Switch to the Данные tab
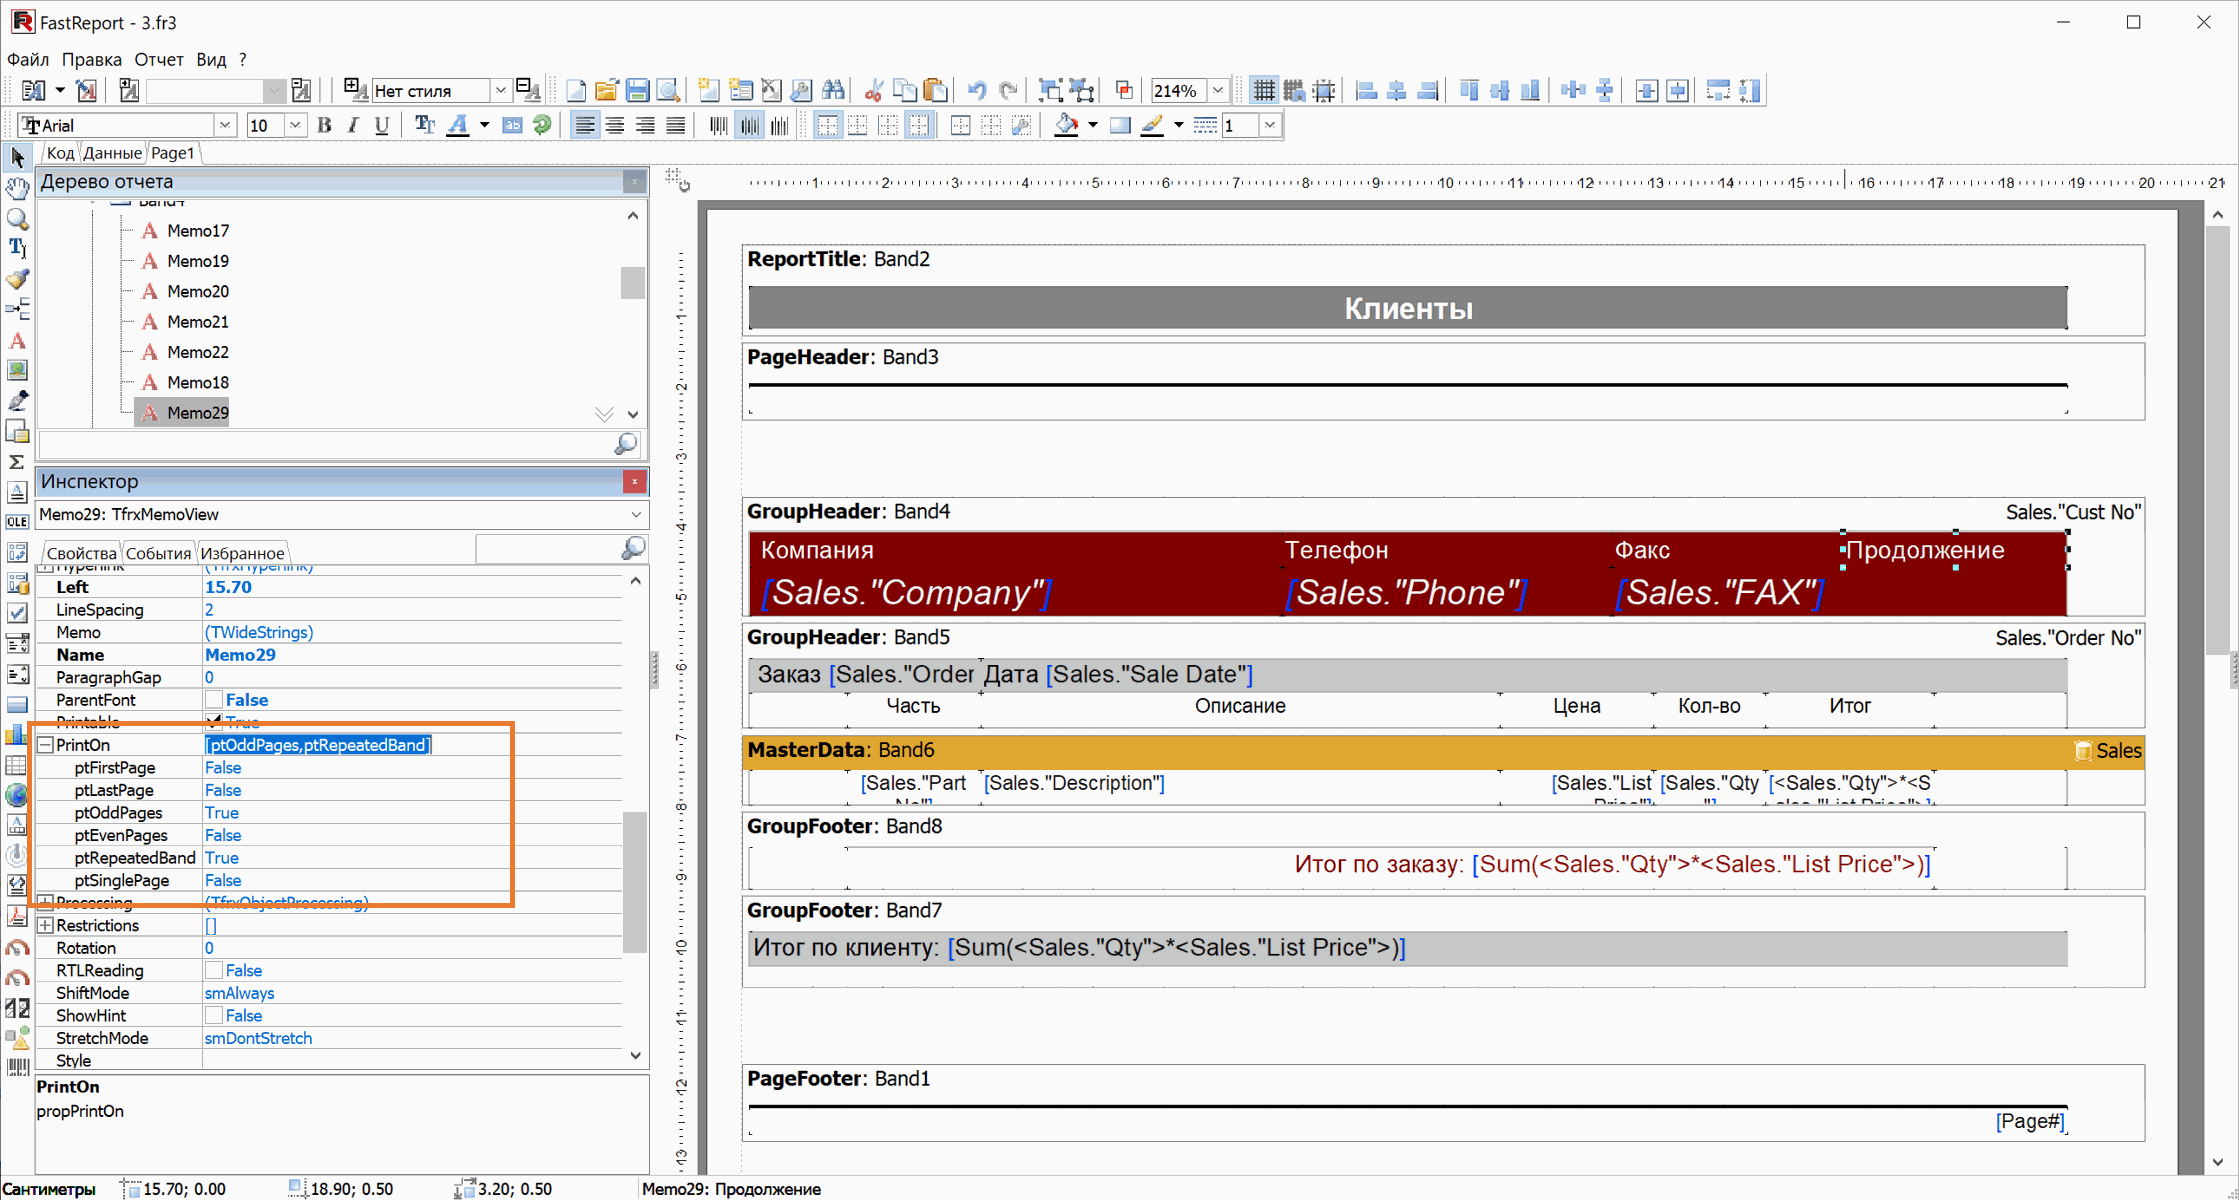Image resolution: width=2239 pixels, height=1200 pixels. pyautogui.click(x=111, y=153)
